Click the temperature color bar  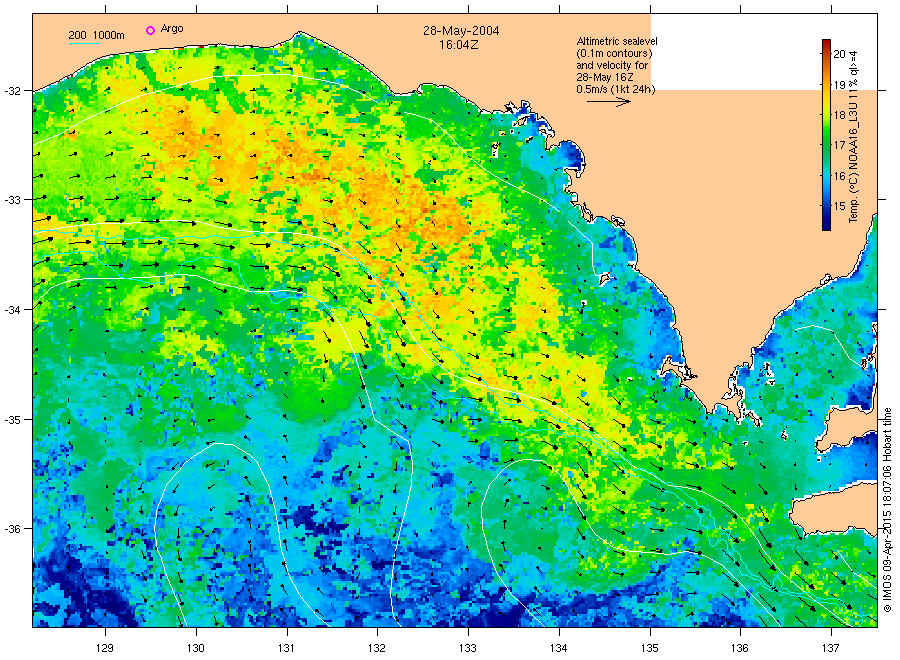(x=826, y=135)
